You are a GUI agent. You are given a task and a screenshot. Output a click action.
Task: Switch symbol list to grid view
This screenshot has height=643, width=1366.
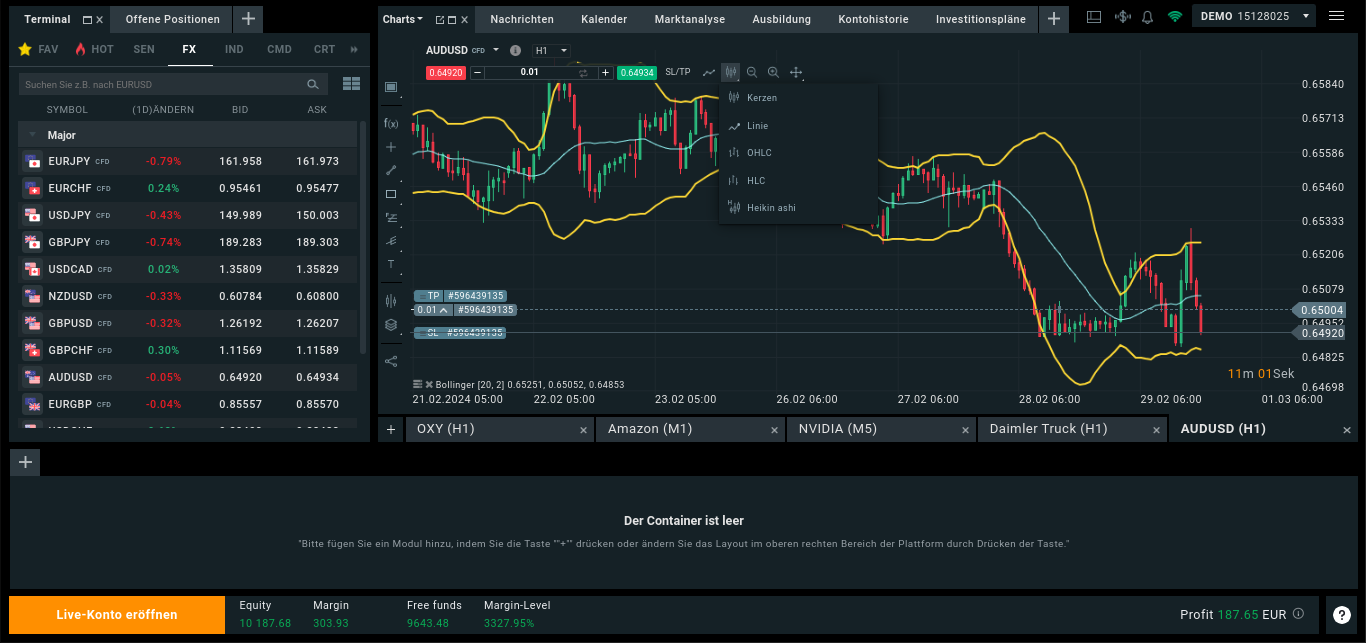(x=351, y=84)
